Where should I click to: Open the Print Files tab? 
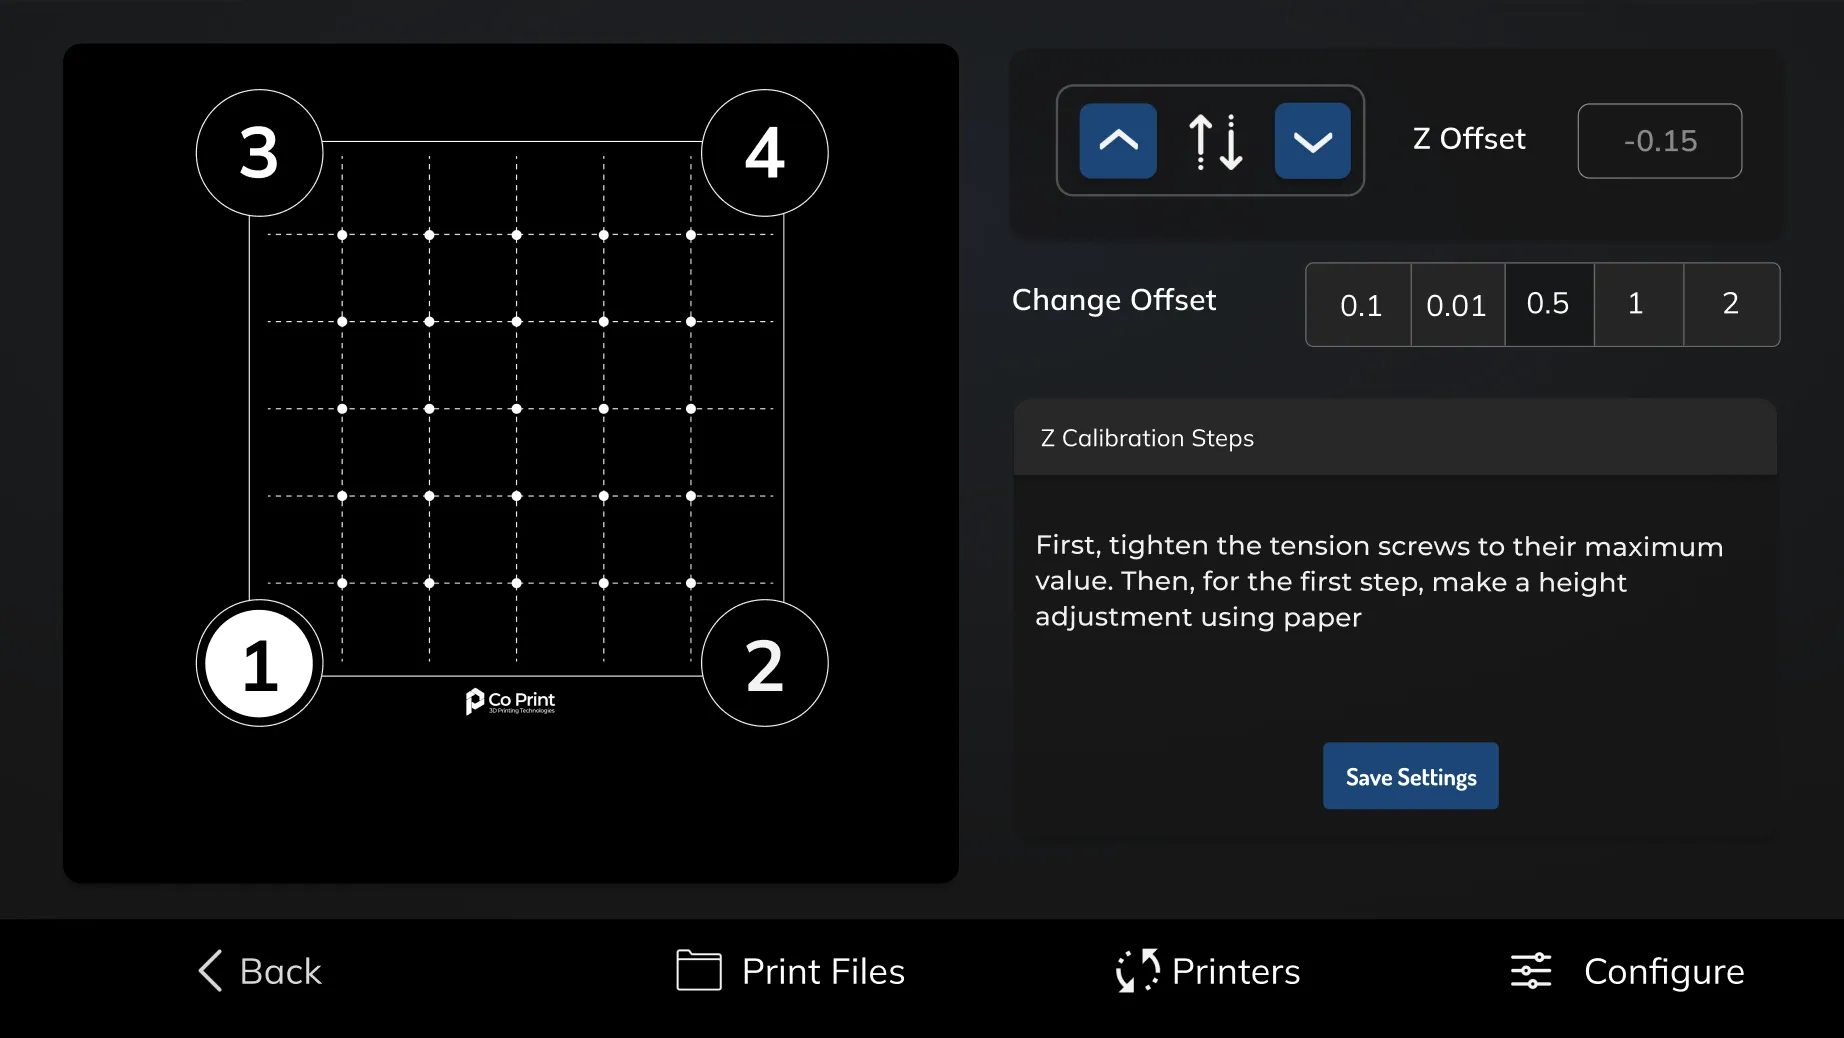[x=790, y=971]
